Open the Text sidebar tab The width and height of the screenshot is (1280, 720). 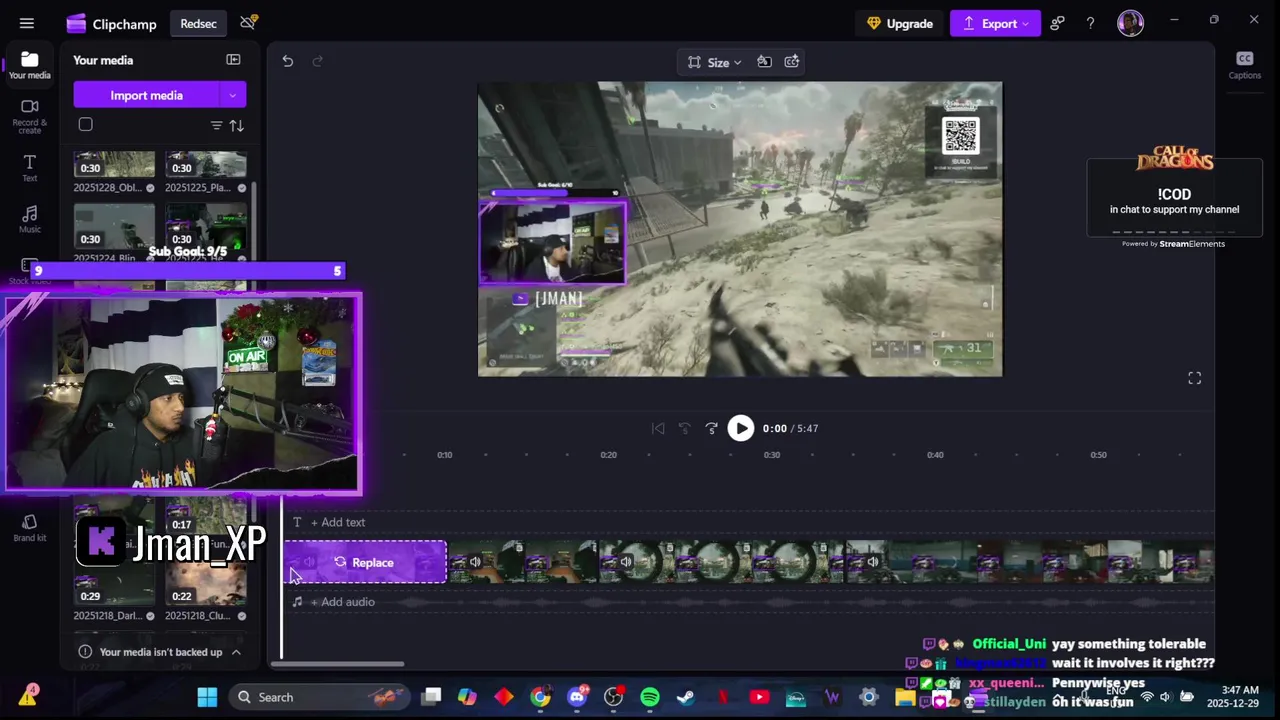[x=29, y=168]
